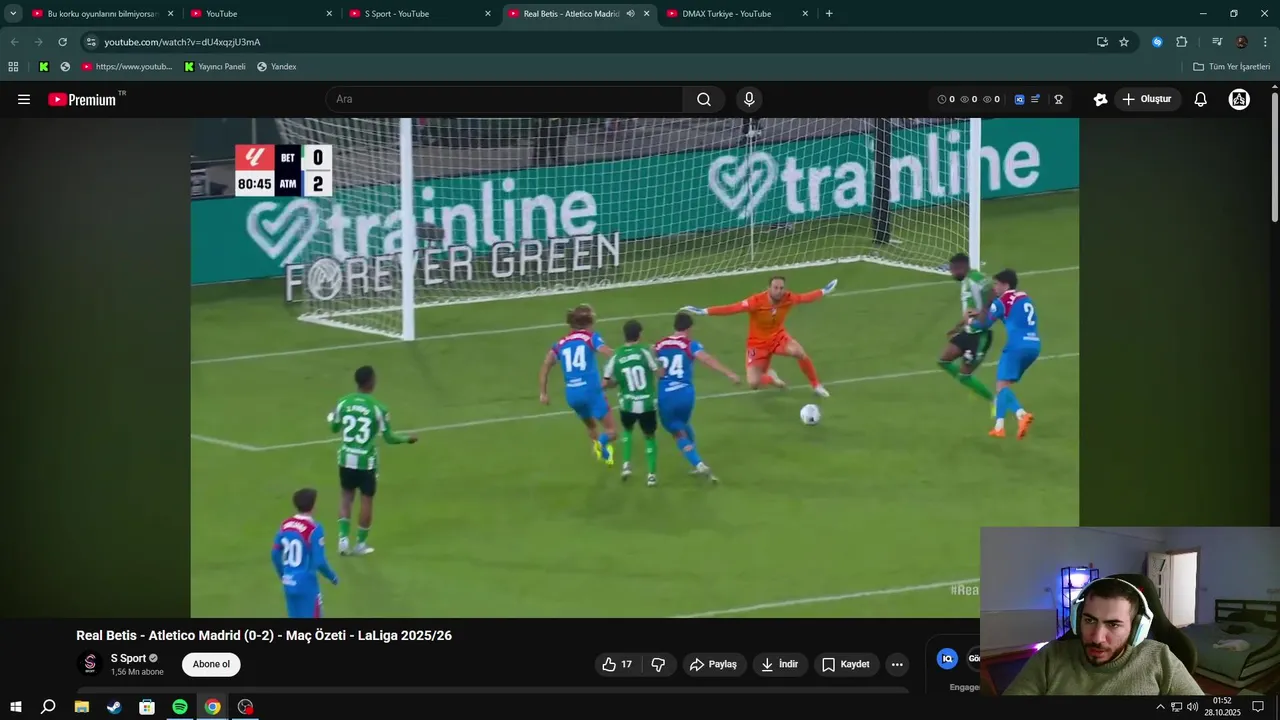The image size is (1280, 720).
Task: Open the YouTube account avatar menu
Action: 1239,99
